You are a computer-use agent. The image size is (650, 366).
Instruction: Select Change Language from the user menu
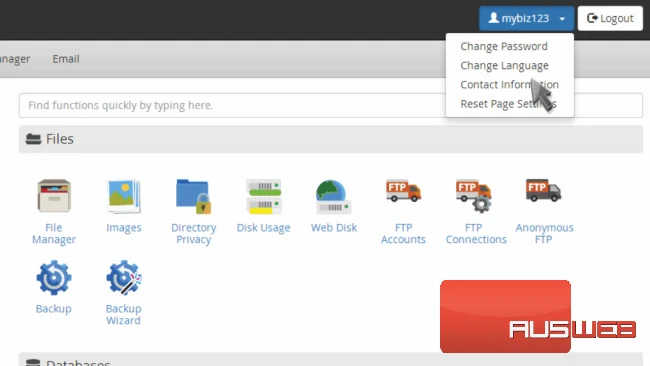pyautogui.click(x=504, y=65)
